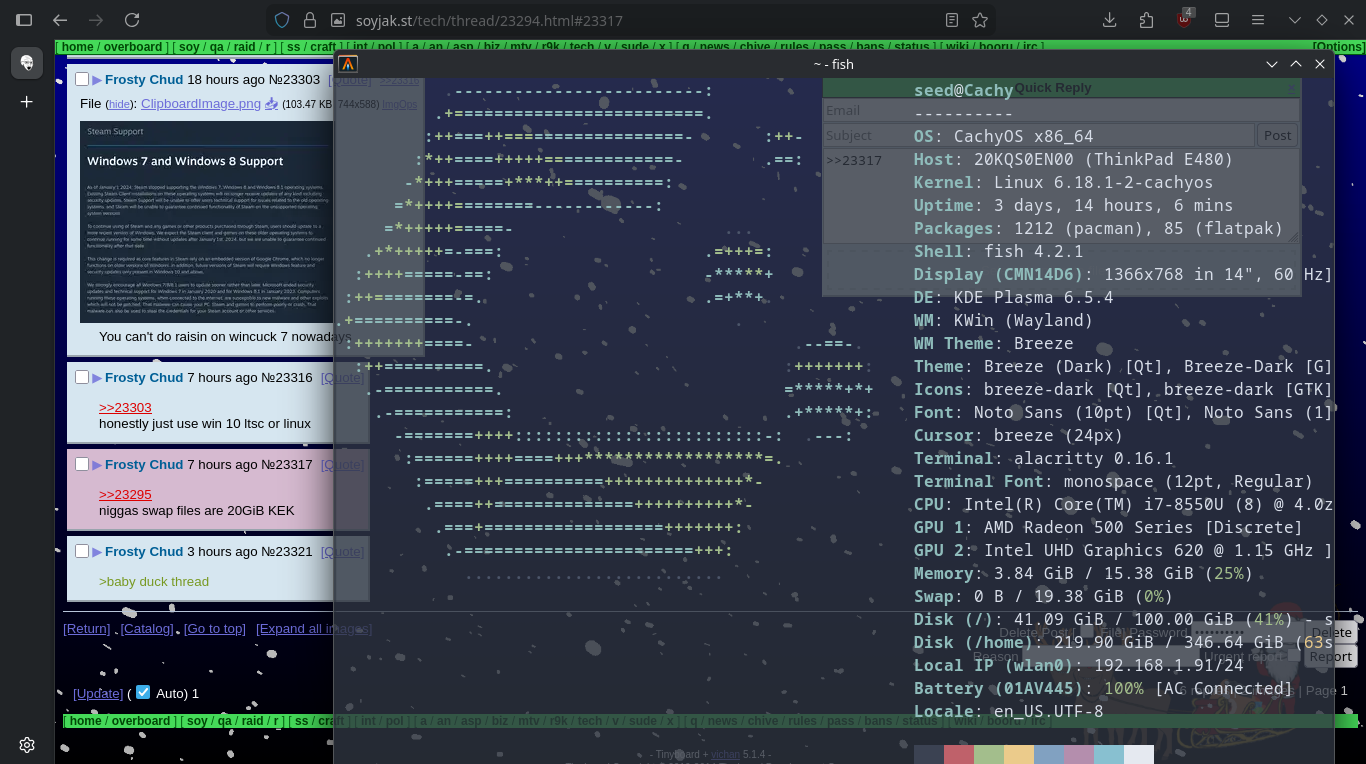Click the Catalog link
Viewport: 1366px width, 764px height.
click(x=147, y=629)
